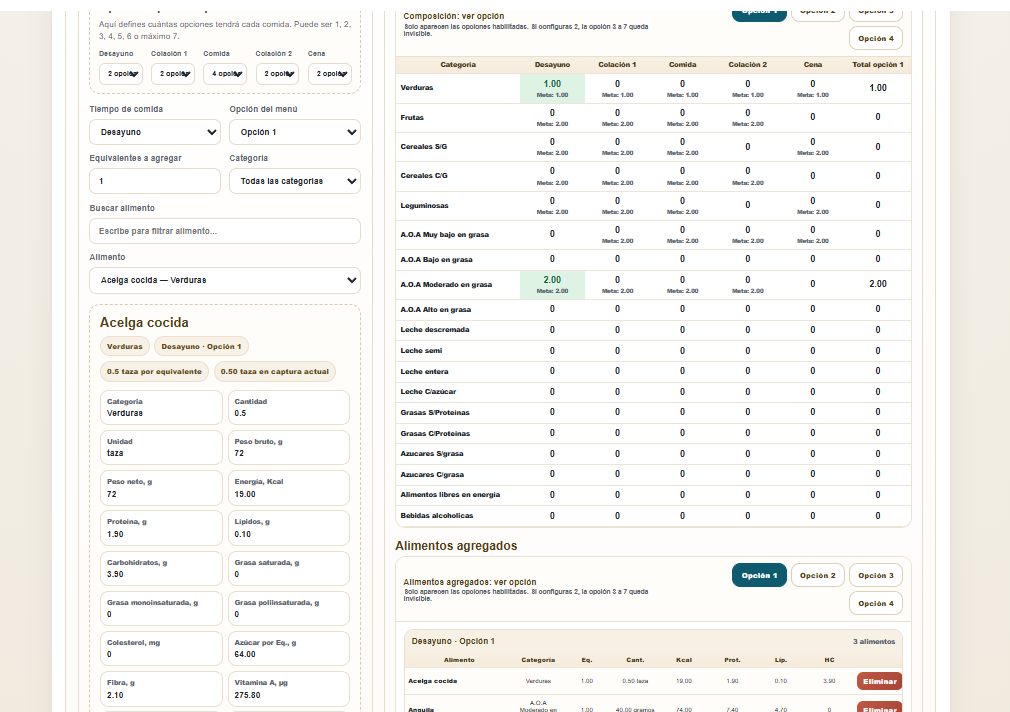This screenshot has height=712, width=1010.
Task: Click the Vitamina A, µg card
Action: point(289,689)
